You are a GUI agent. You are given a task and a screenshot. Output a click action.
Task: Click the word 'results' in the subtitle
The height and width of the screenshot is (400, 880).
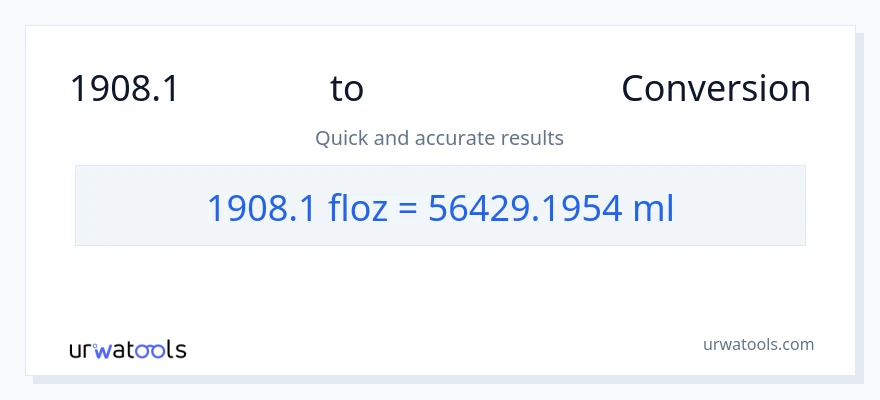[x=533, y=138]
